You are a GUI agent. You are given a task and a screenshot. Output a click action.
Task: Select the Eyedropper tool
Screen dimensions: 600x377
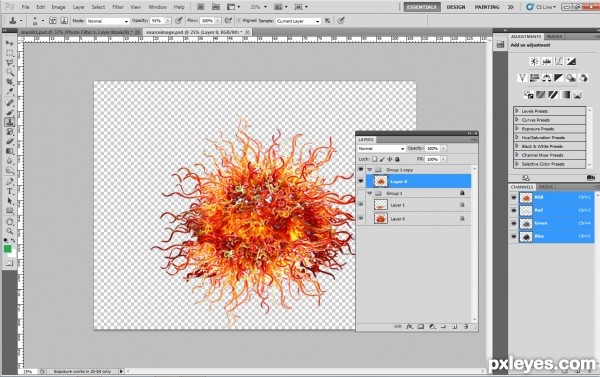pos(10,92)
